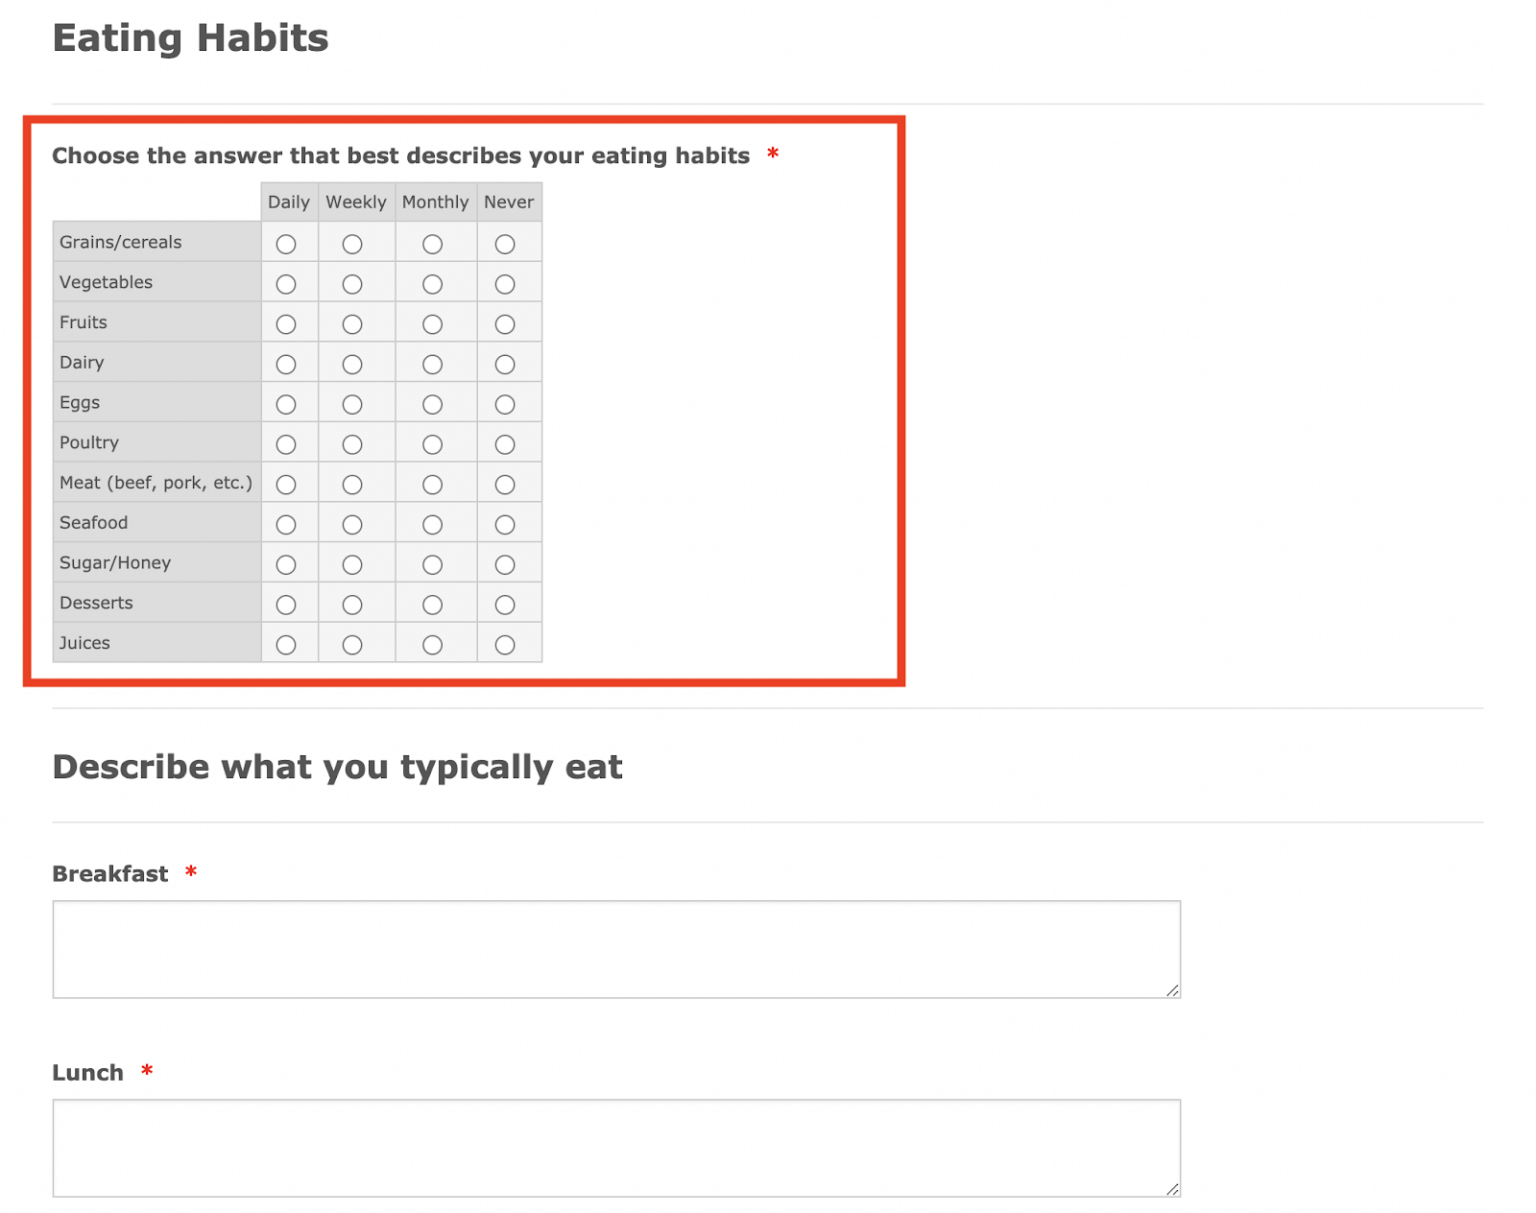Screen dimensions: 1536x1213
Task: Select Daily for Grains/cereals
Action: pyautogui.click(x=286, y=244)
